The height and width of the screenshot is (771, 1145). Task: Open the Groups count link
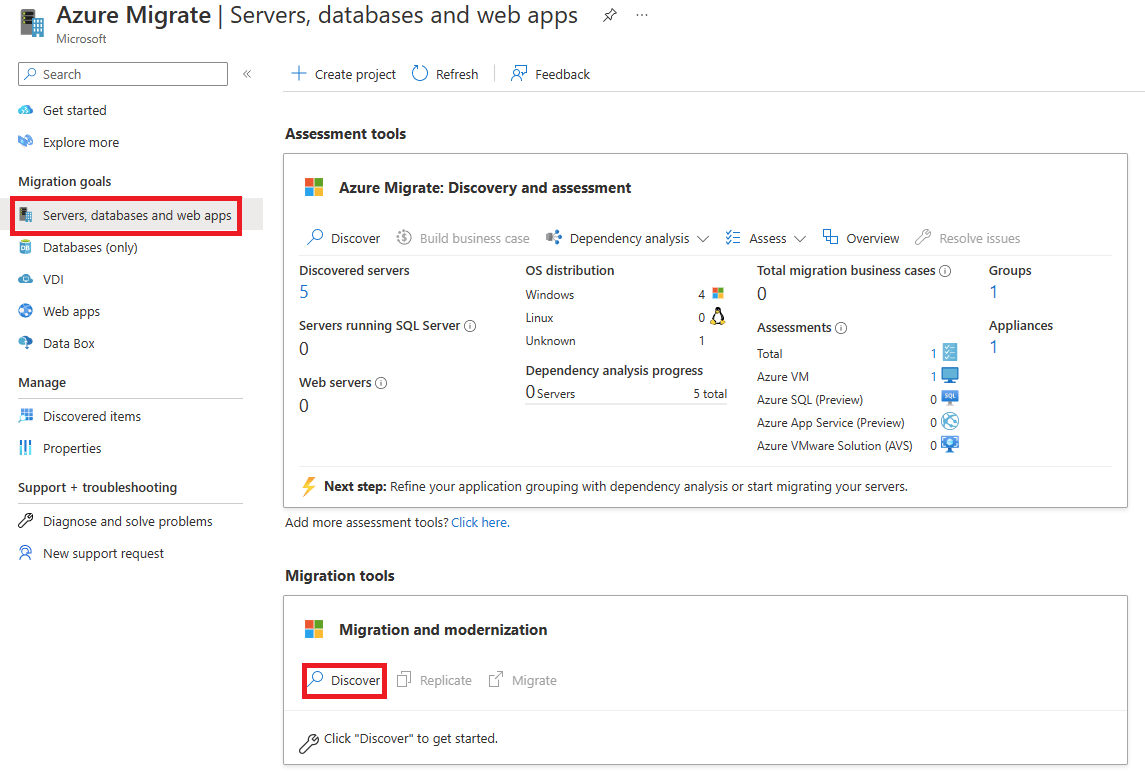(x=993, y=292)
